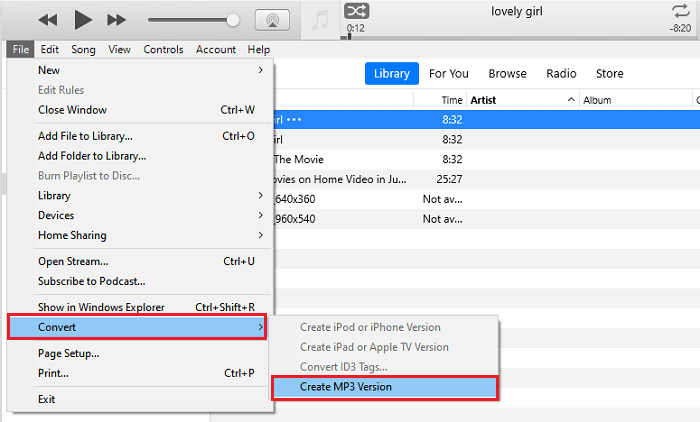This screenshot has width=700, height=422.
Task: Switch to the Browse tab
Action: point(508,73)
